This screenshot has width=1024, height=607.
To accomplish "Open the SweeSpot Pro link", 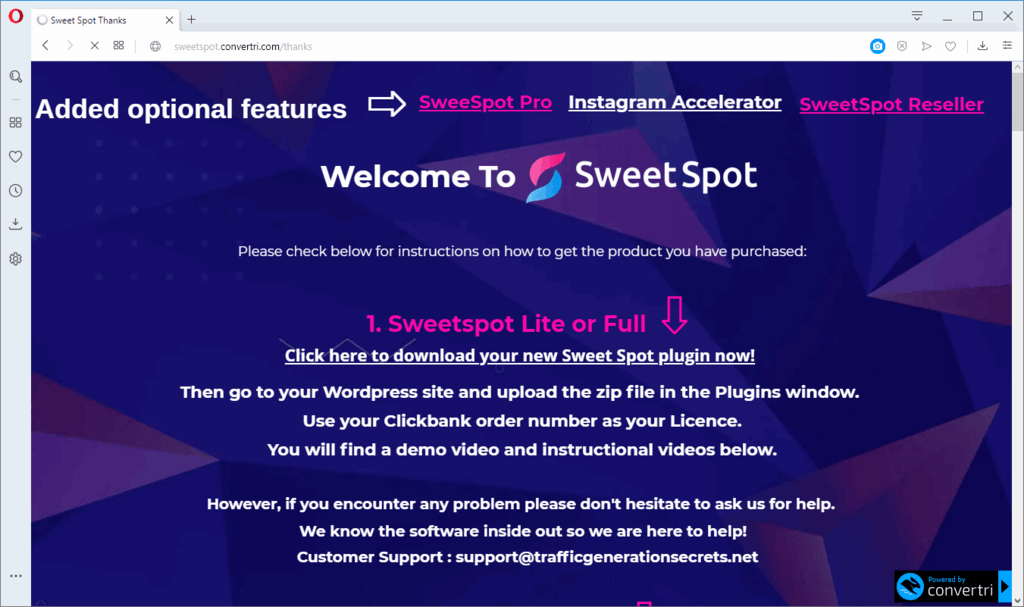I will 485,103.
